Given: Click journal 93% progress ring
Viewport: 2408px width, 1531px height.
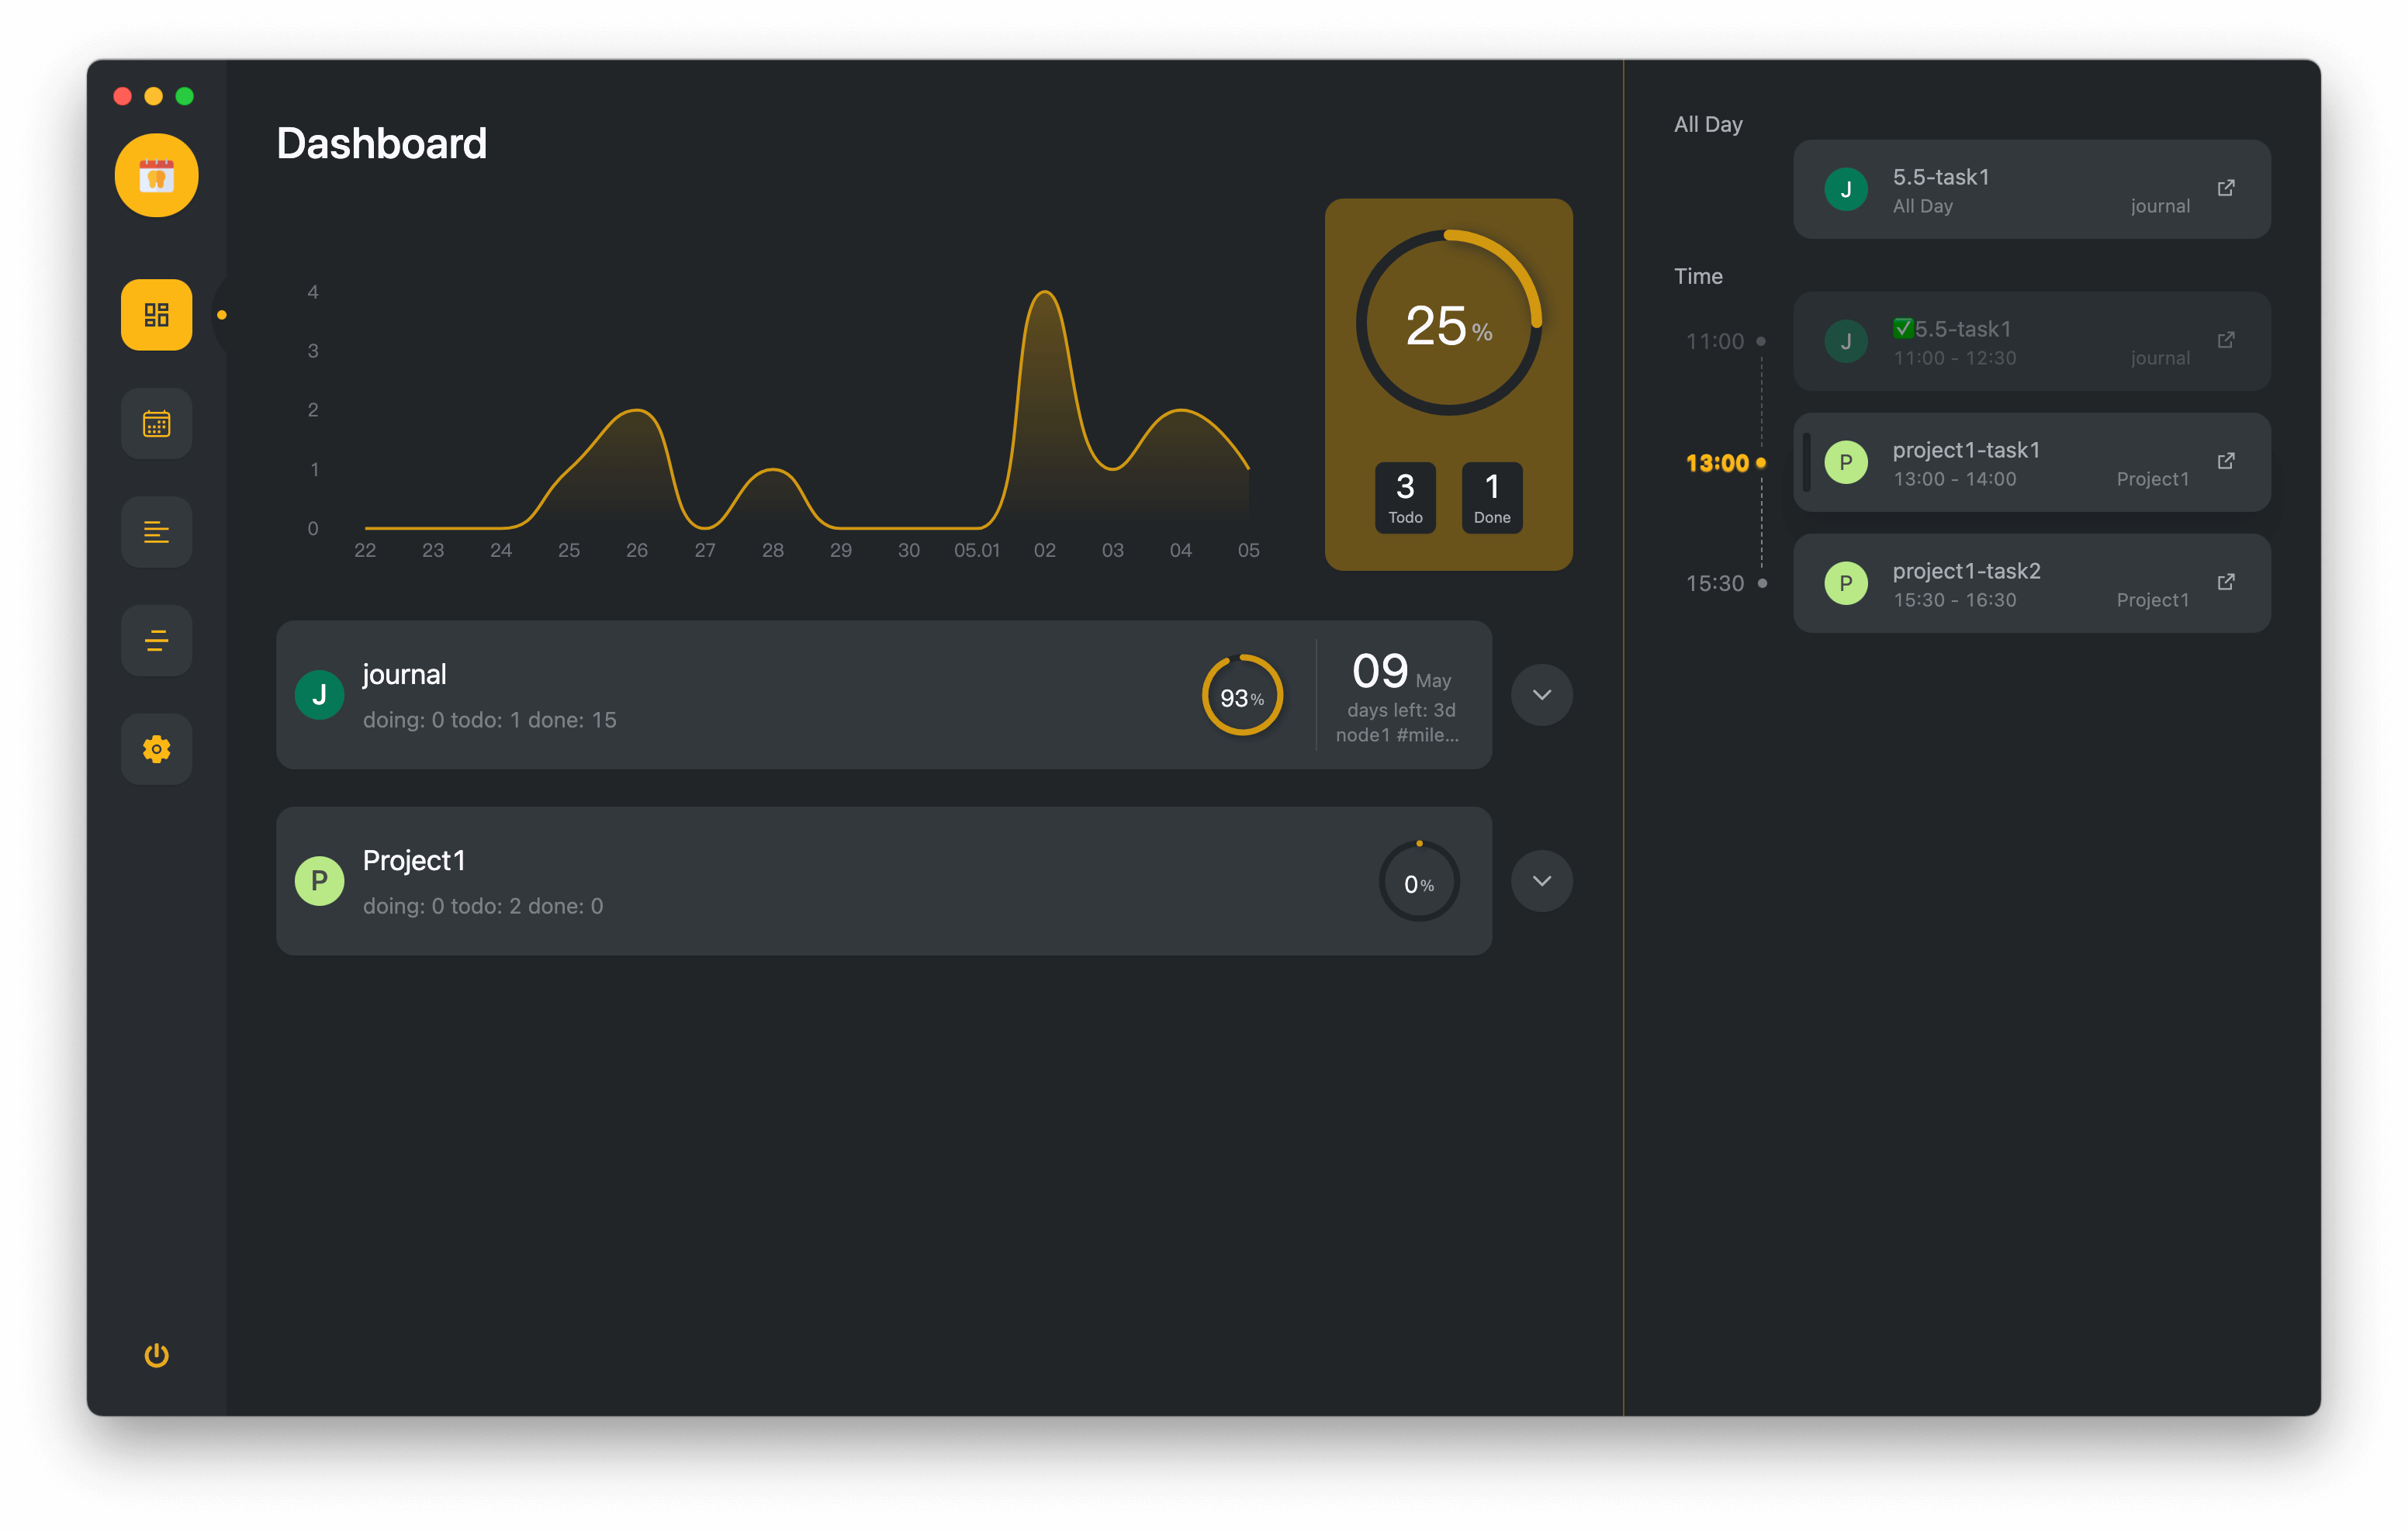Looking at the screenshot, I should 1242,696.
